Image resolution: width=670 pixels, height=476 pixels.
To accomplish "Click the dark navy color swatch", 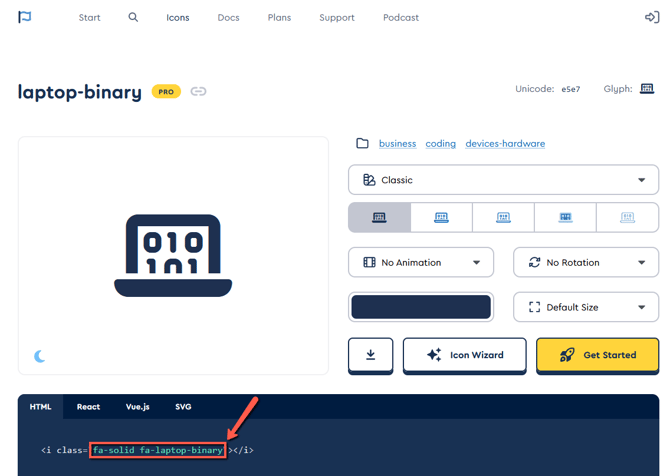I will (421, 307).
